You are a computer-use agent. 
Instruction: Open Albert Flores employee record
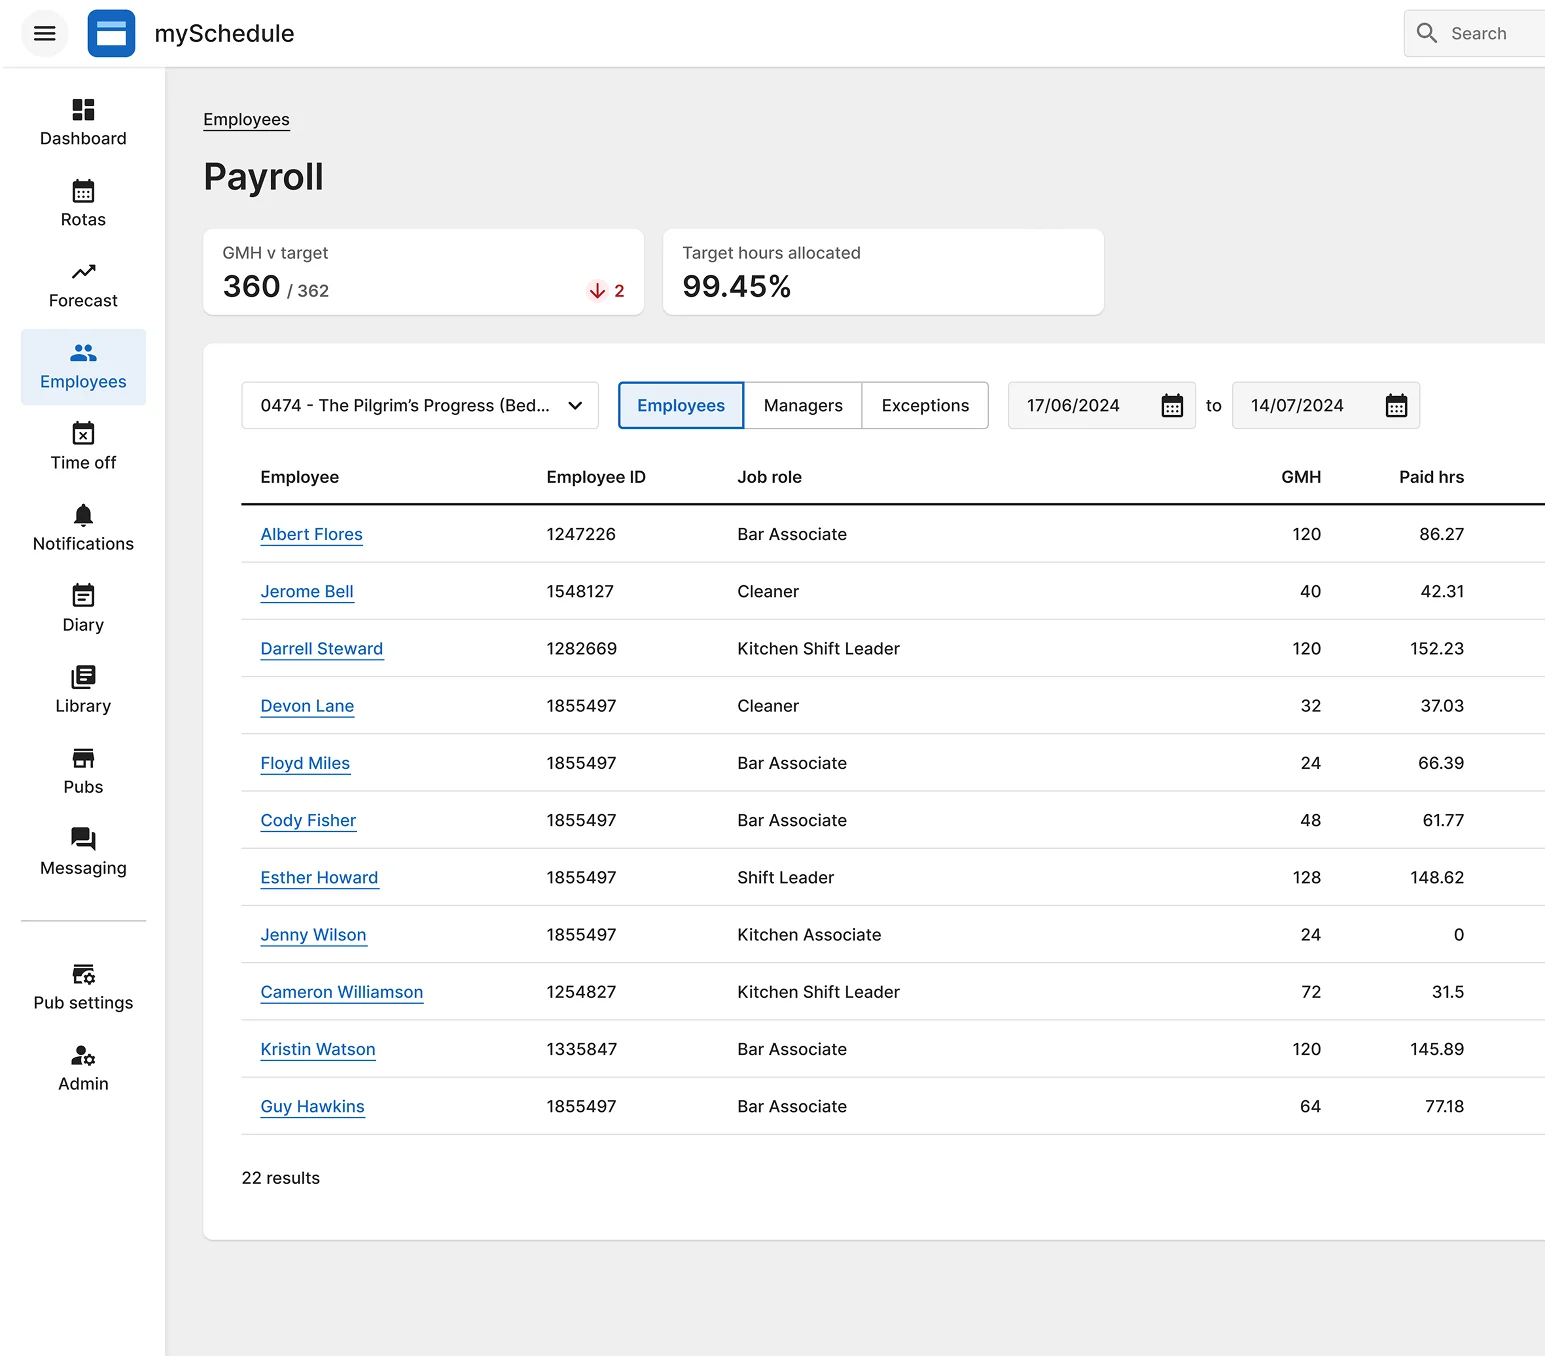click(311, 534)
